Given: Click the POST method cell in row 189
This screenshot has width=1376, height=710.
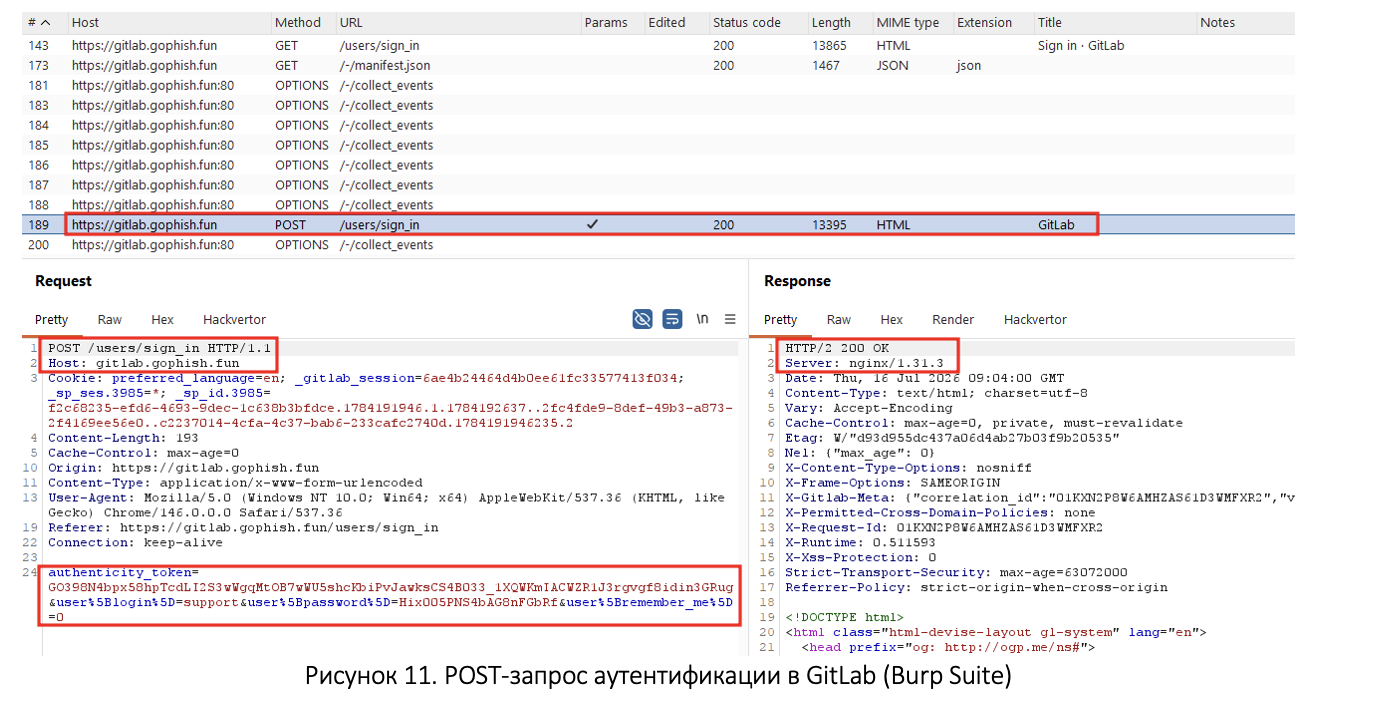Looking at the screenshot, I should [x=291, y=225].
